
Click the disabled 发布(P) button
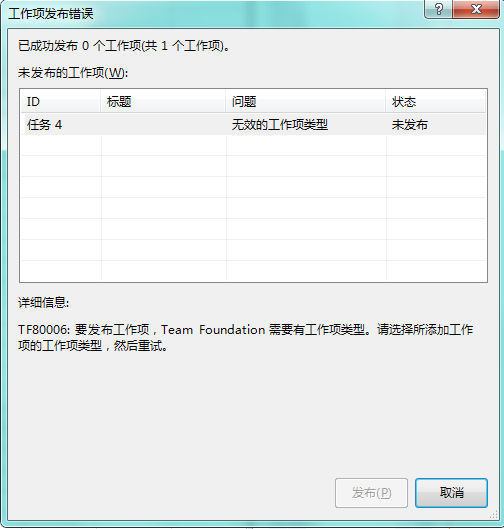[371, 493]
